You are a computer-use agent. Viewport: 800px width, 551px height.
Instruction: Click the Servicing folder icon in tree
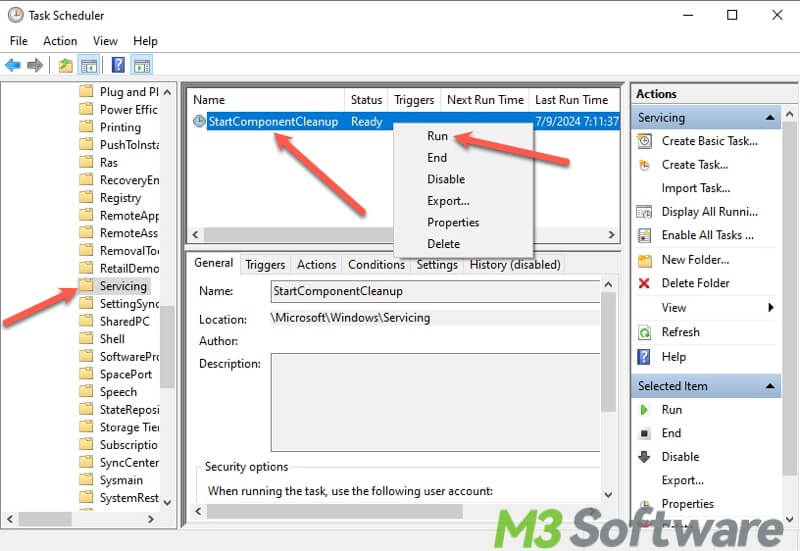[x=86, y=285]
